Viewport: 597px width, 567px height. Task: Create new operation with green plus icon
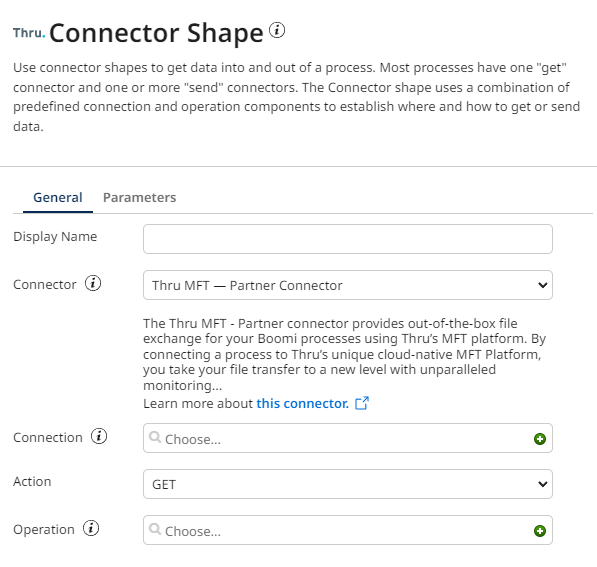click(x=540, y=531)
